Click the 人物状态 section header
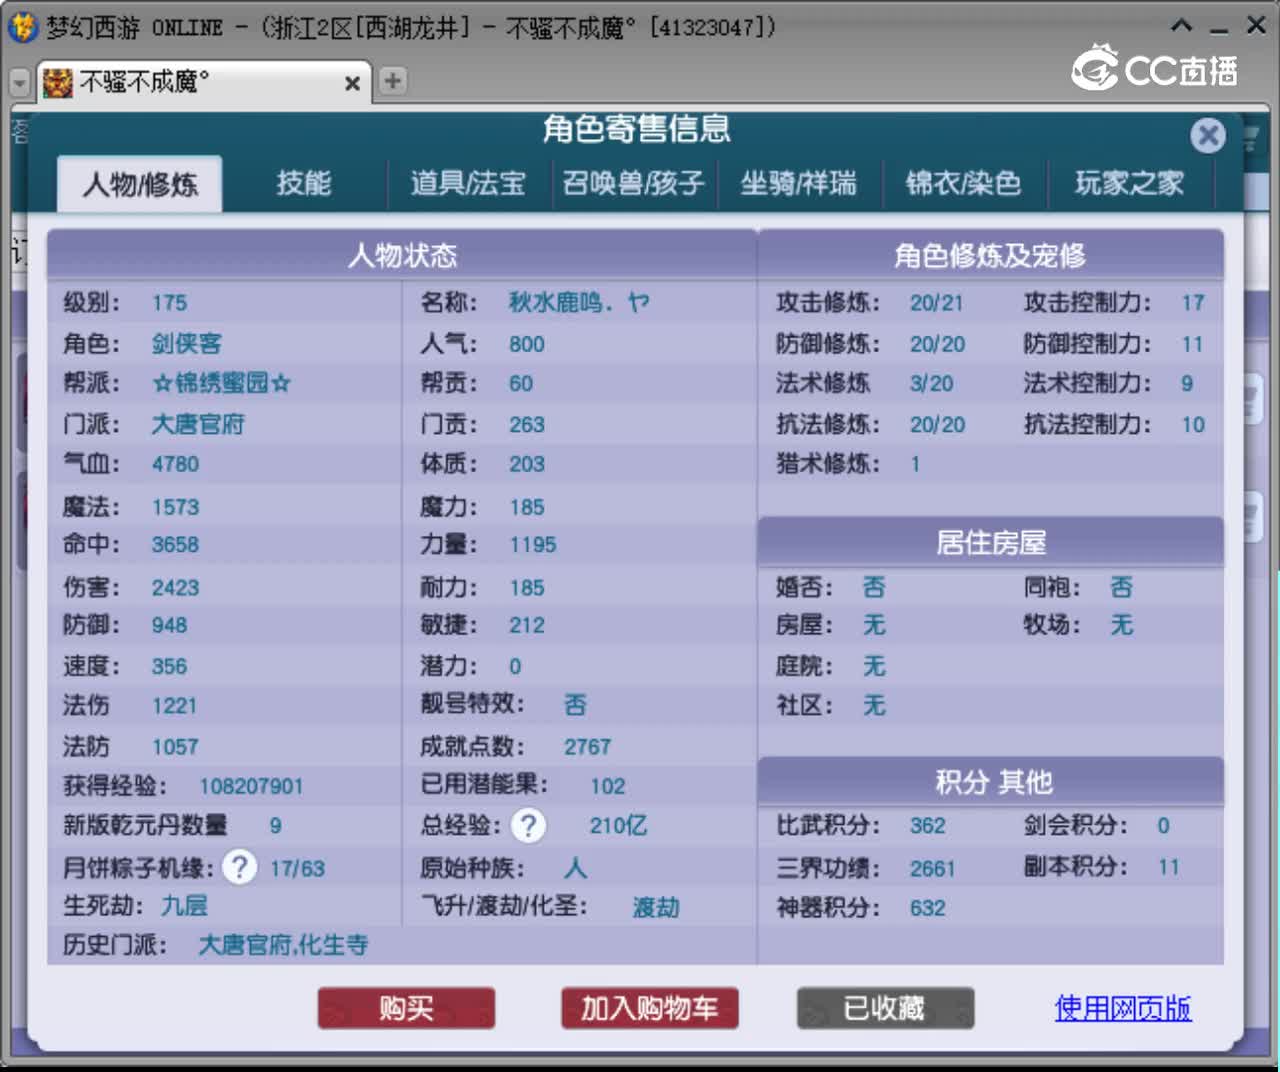The image size is (1280, 1072). point(401,255)
